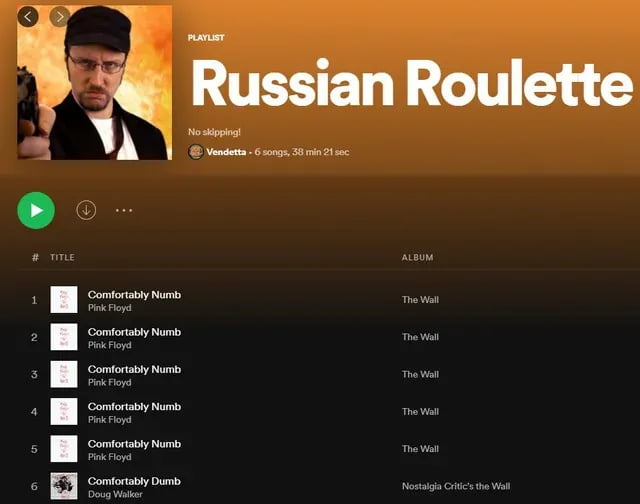Open The Wall album link on track 4
640x504 pixels.
420,411
